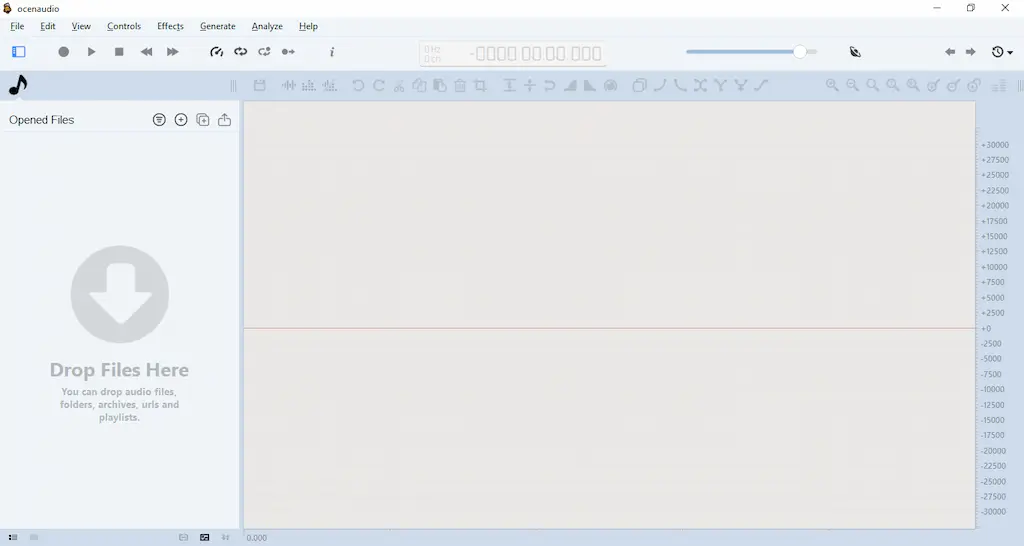Toggle the loop region icon with dot
The image size is (1024, 546).
264,52
